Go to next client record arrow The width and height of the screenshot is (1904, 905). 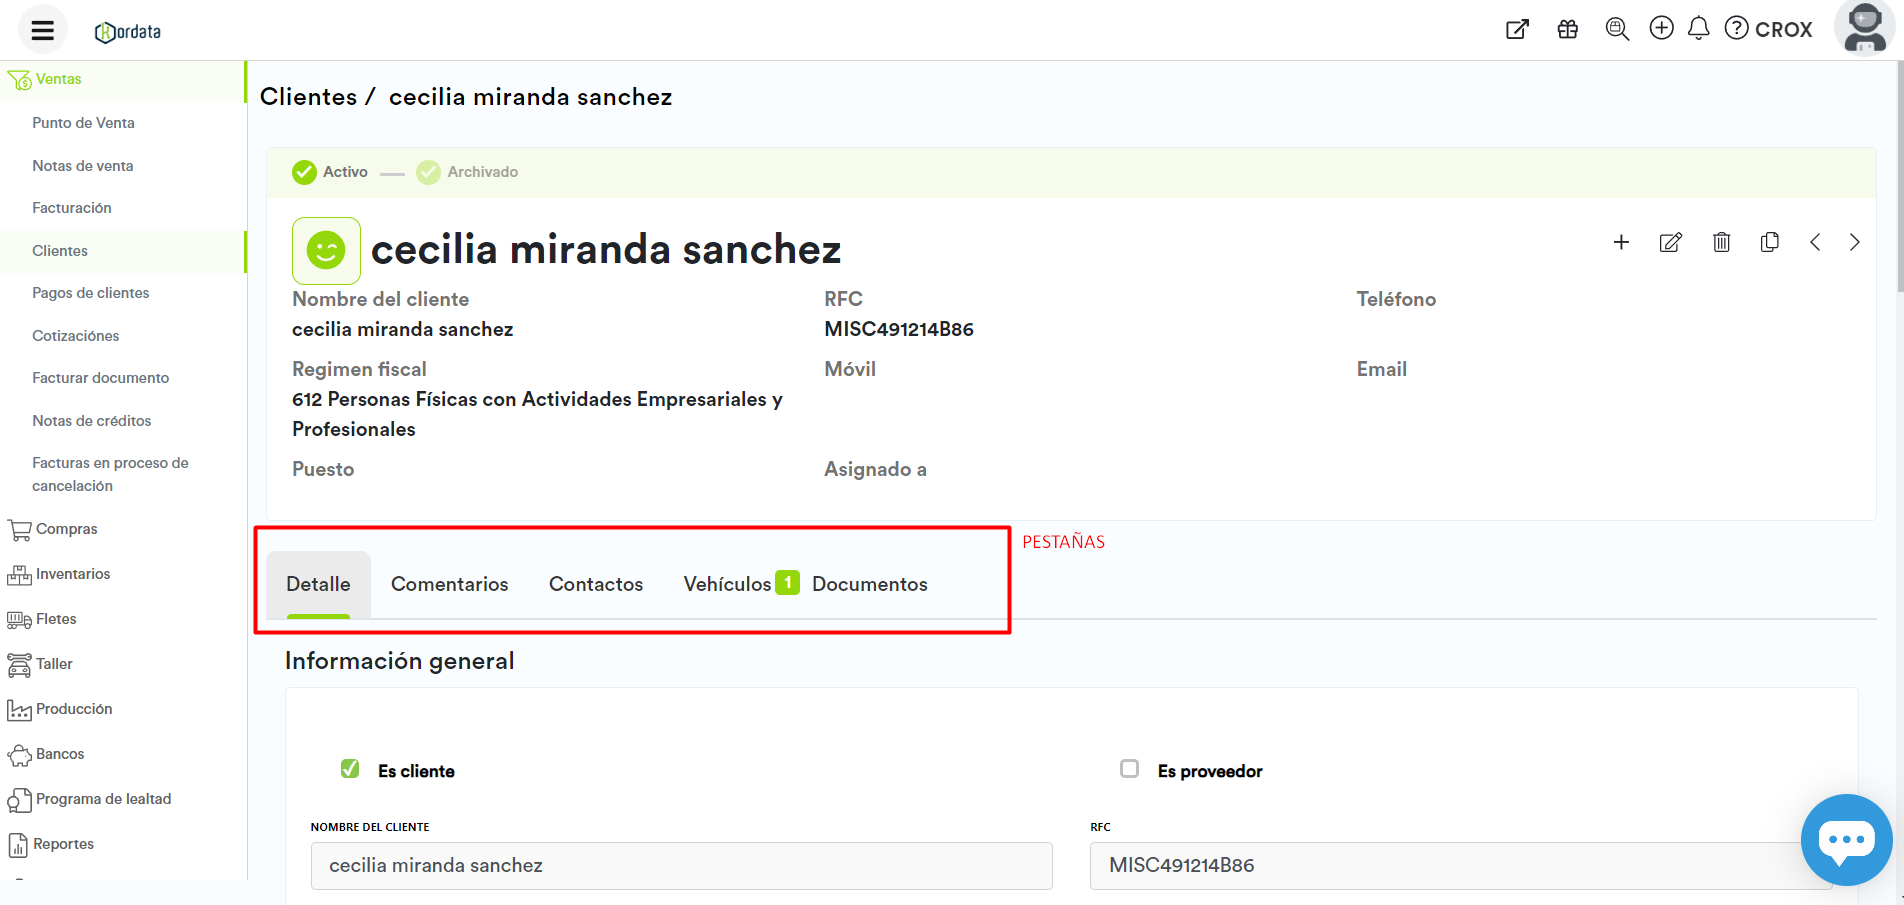(x=1854, y=243)
